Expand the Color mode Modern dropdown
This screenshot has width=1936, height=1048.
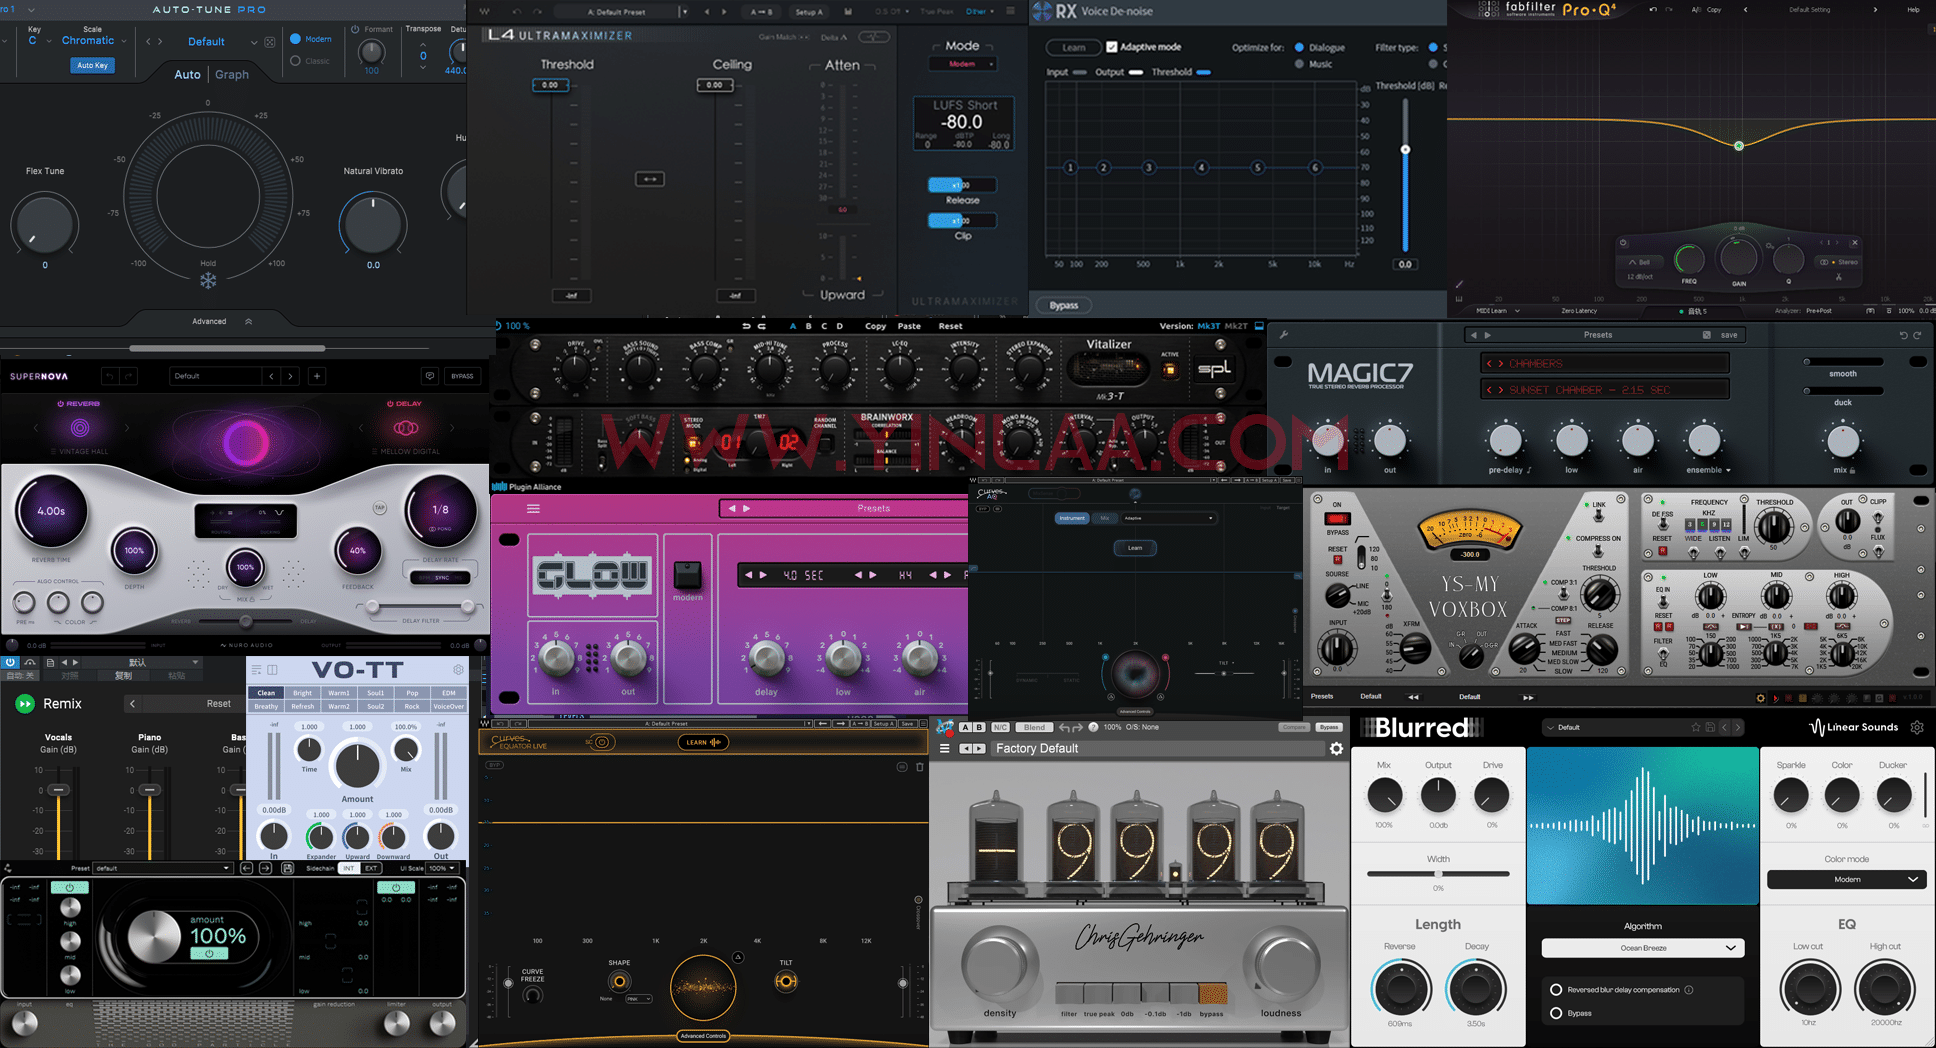(1846, 879)
